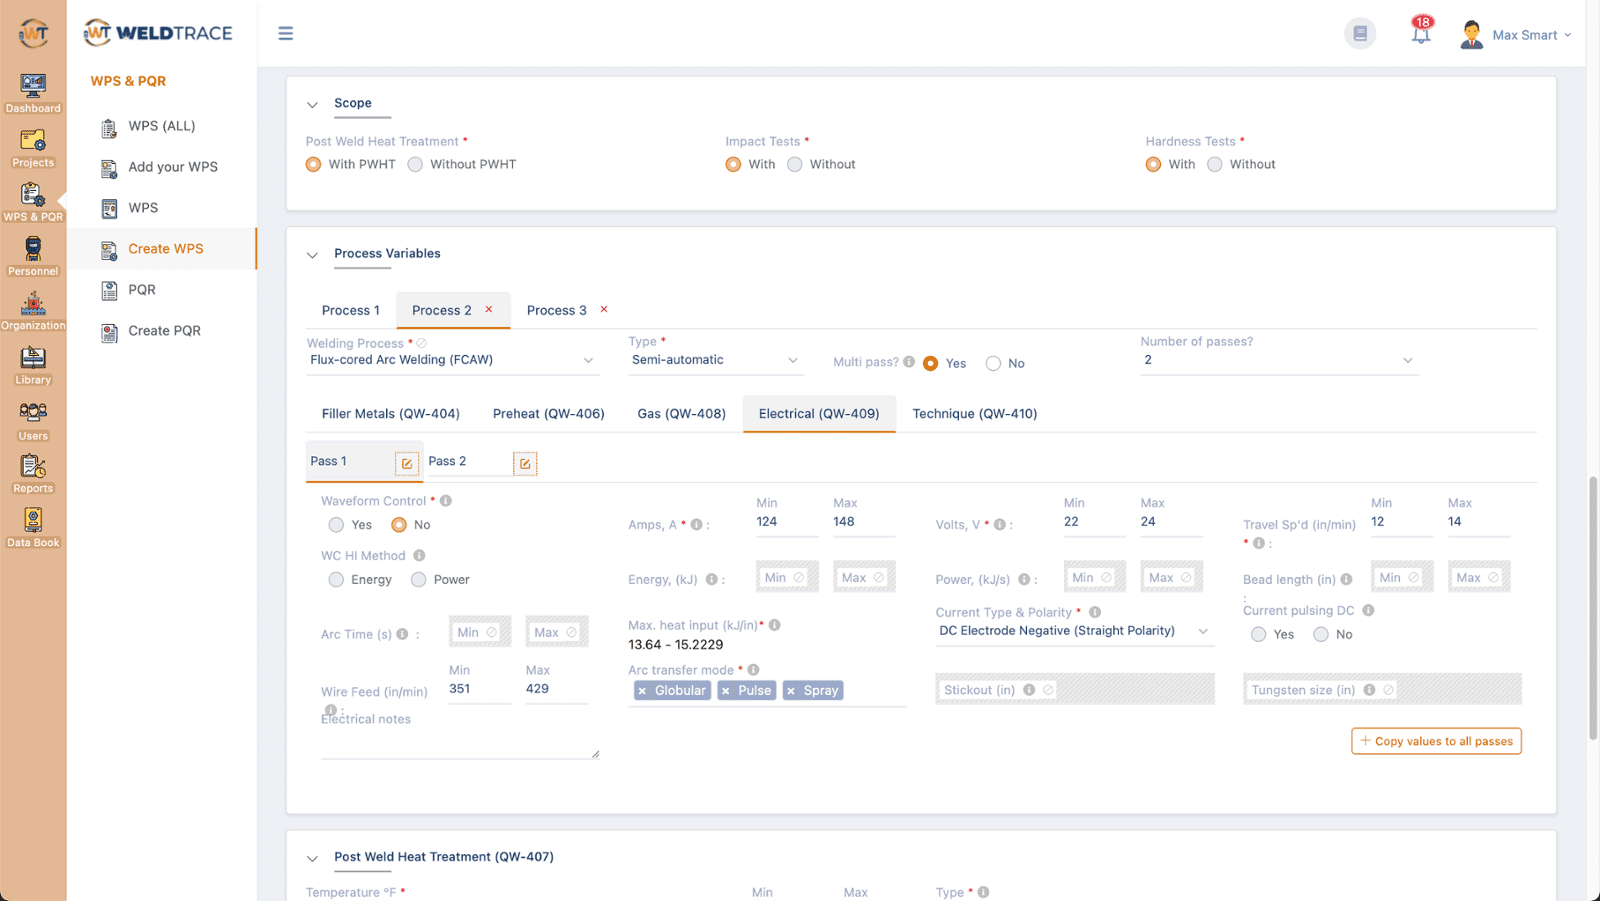Click the Amps Min input field
Viewport: 1600px width, 901px height.
coord(786,522)
